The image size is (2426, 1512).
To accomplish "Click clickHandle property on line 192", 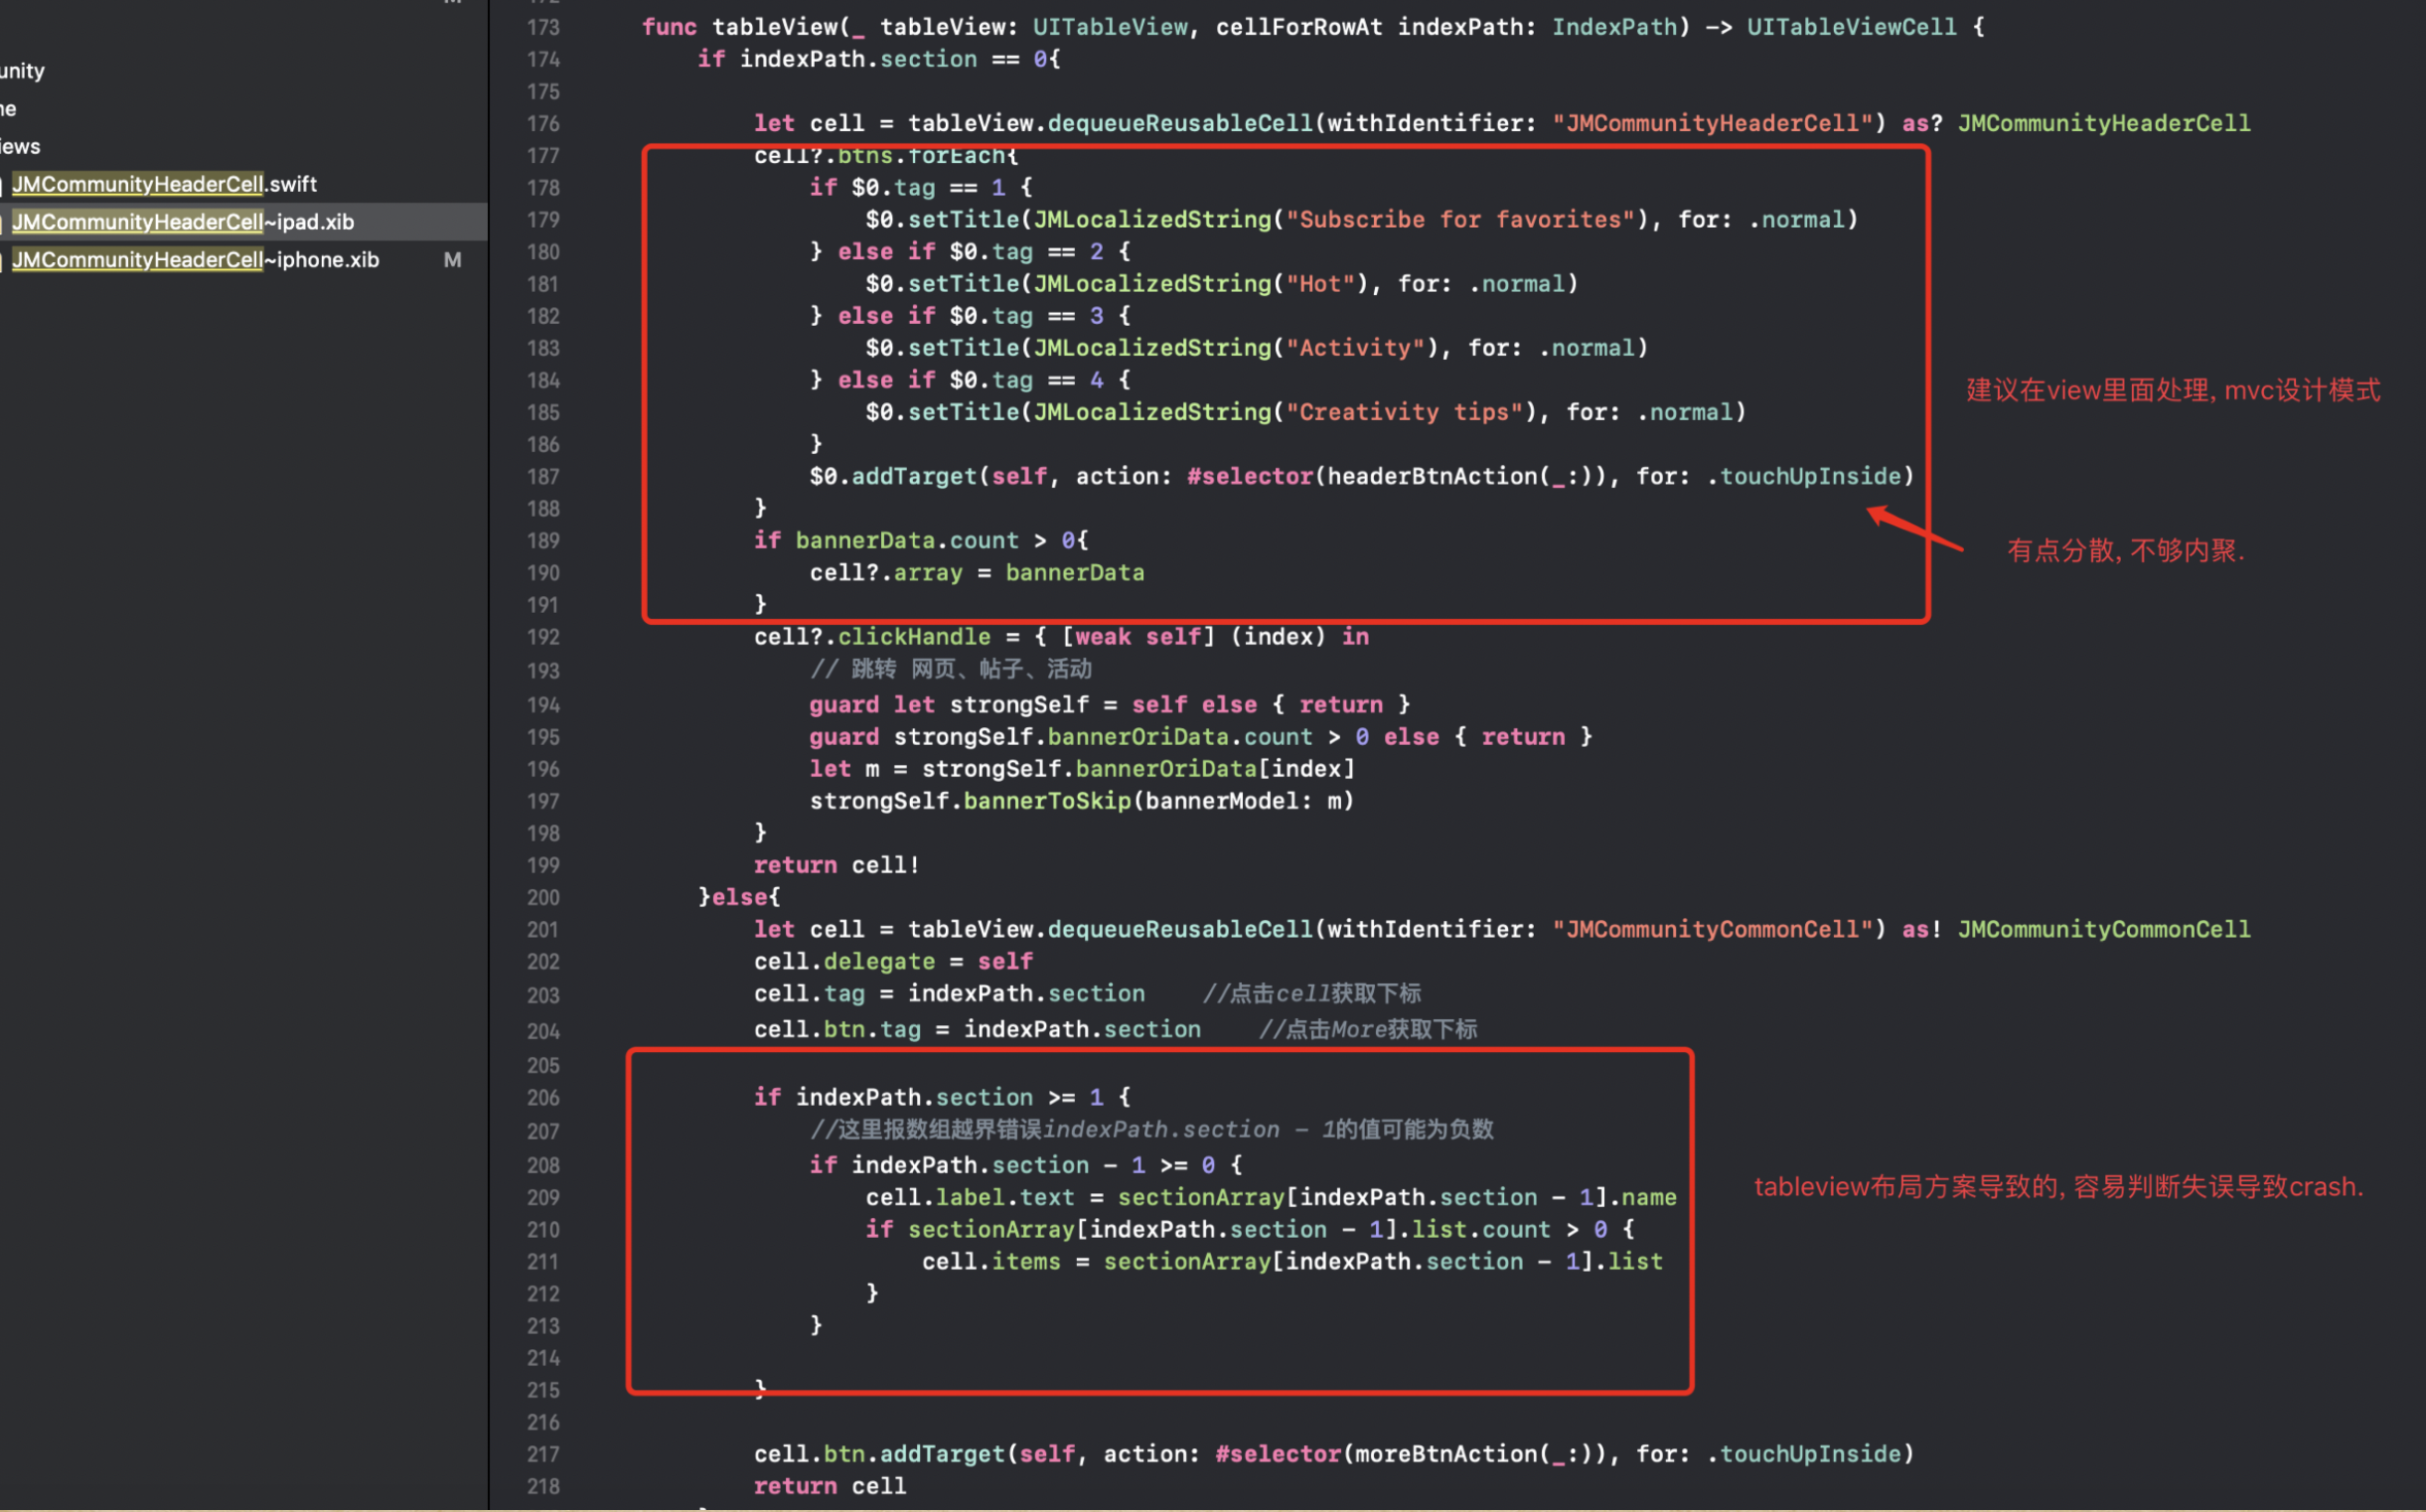I will pos(913,637).
